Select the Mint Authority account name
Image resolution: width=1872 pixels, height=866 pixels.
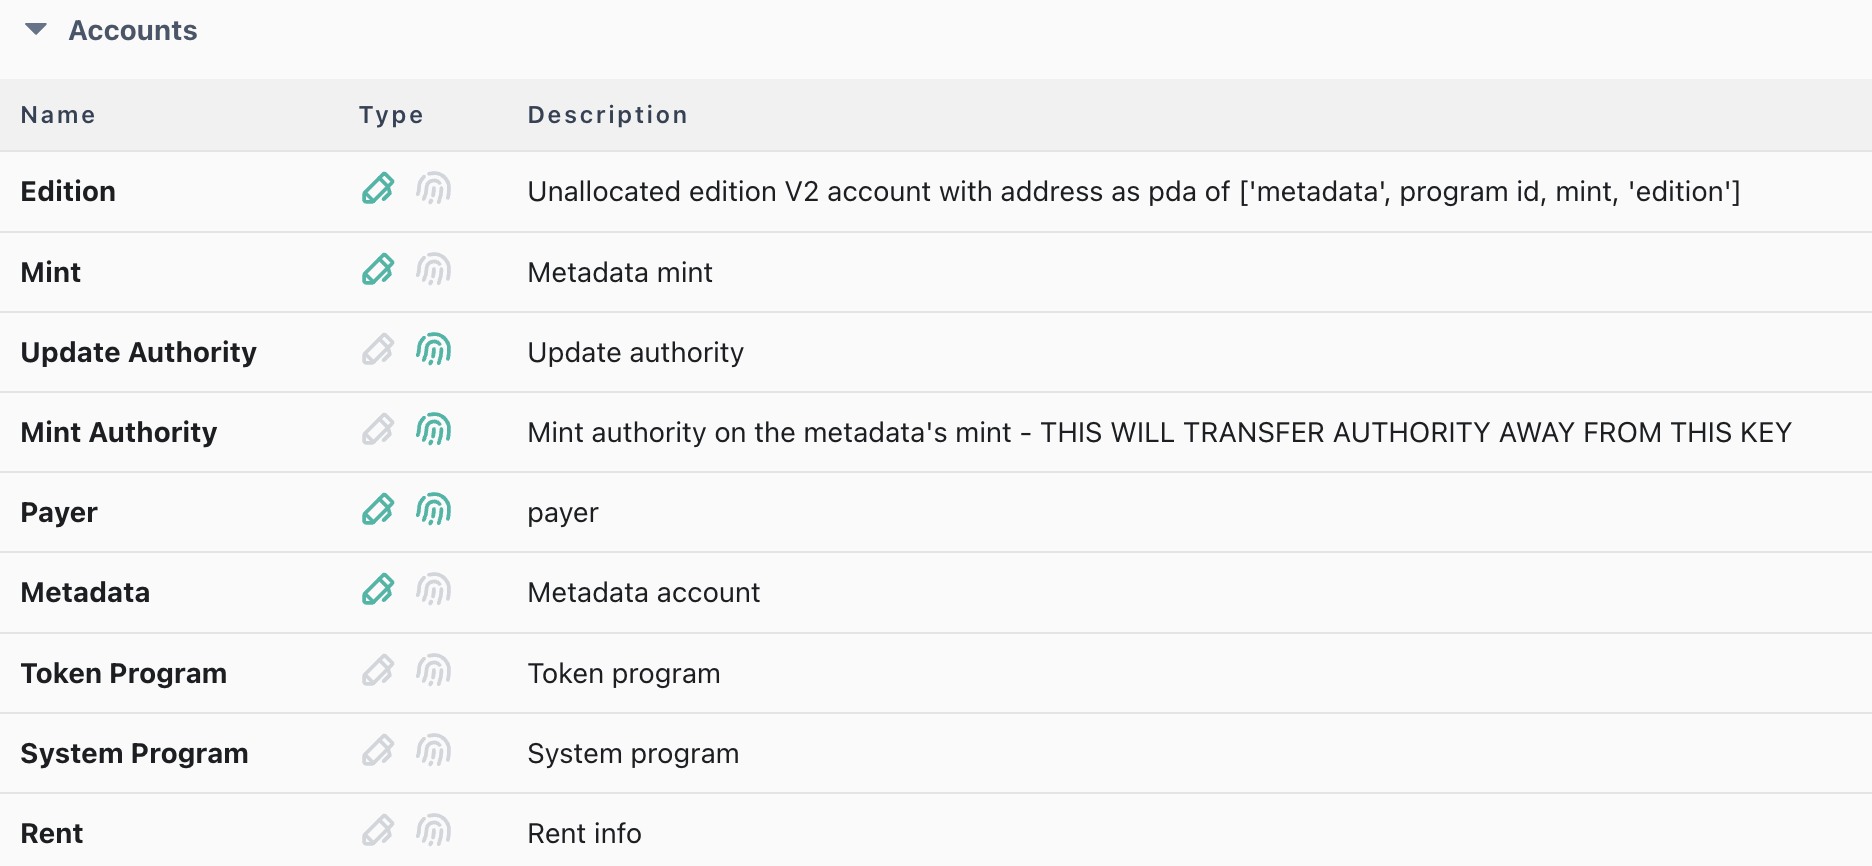coord(119,432)
